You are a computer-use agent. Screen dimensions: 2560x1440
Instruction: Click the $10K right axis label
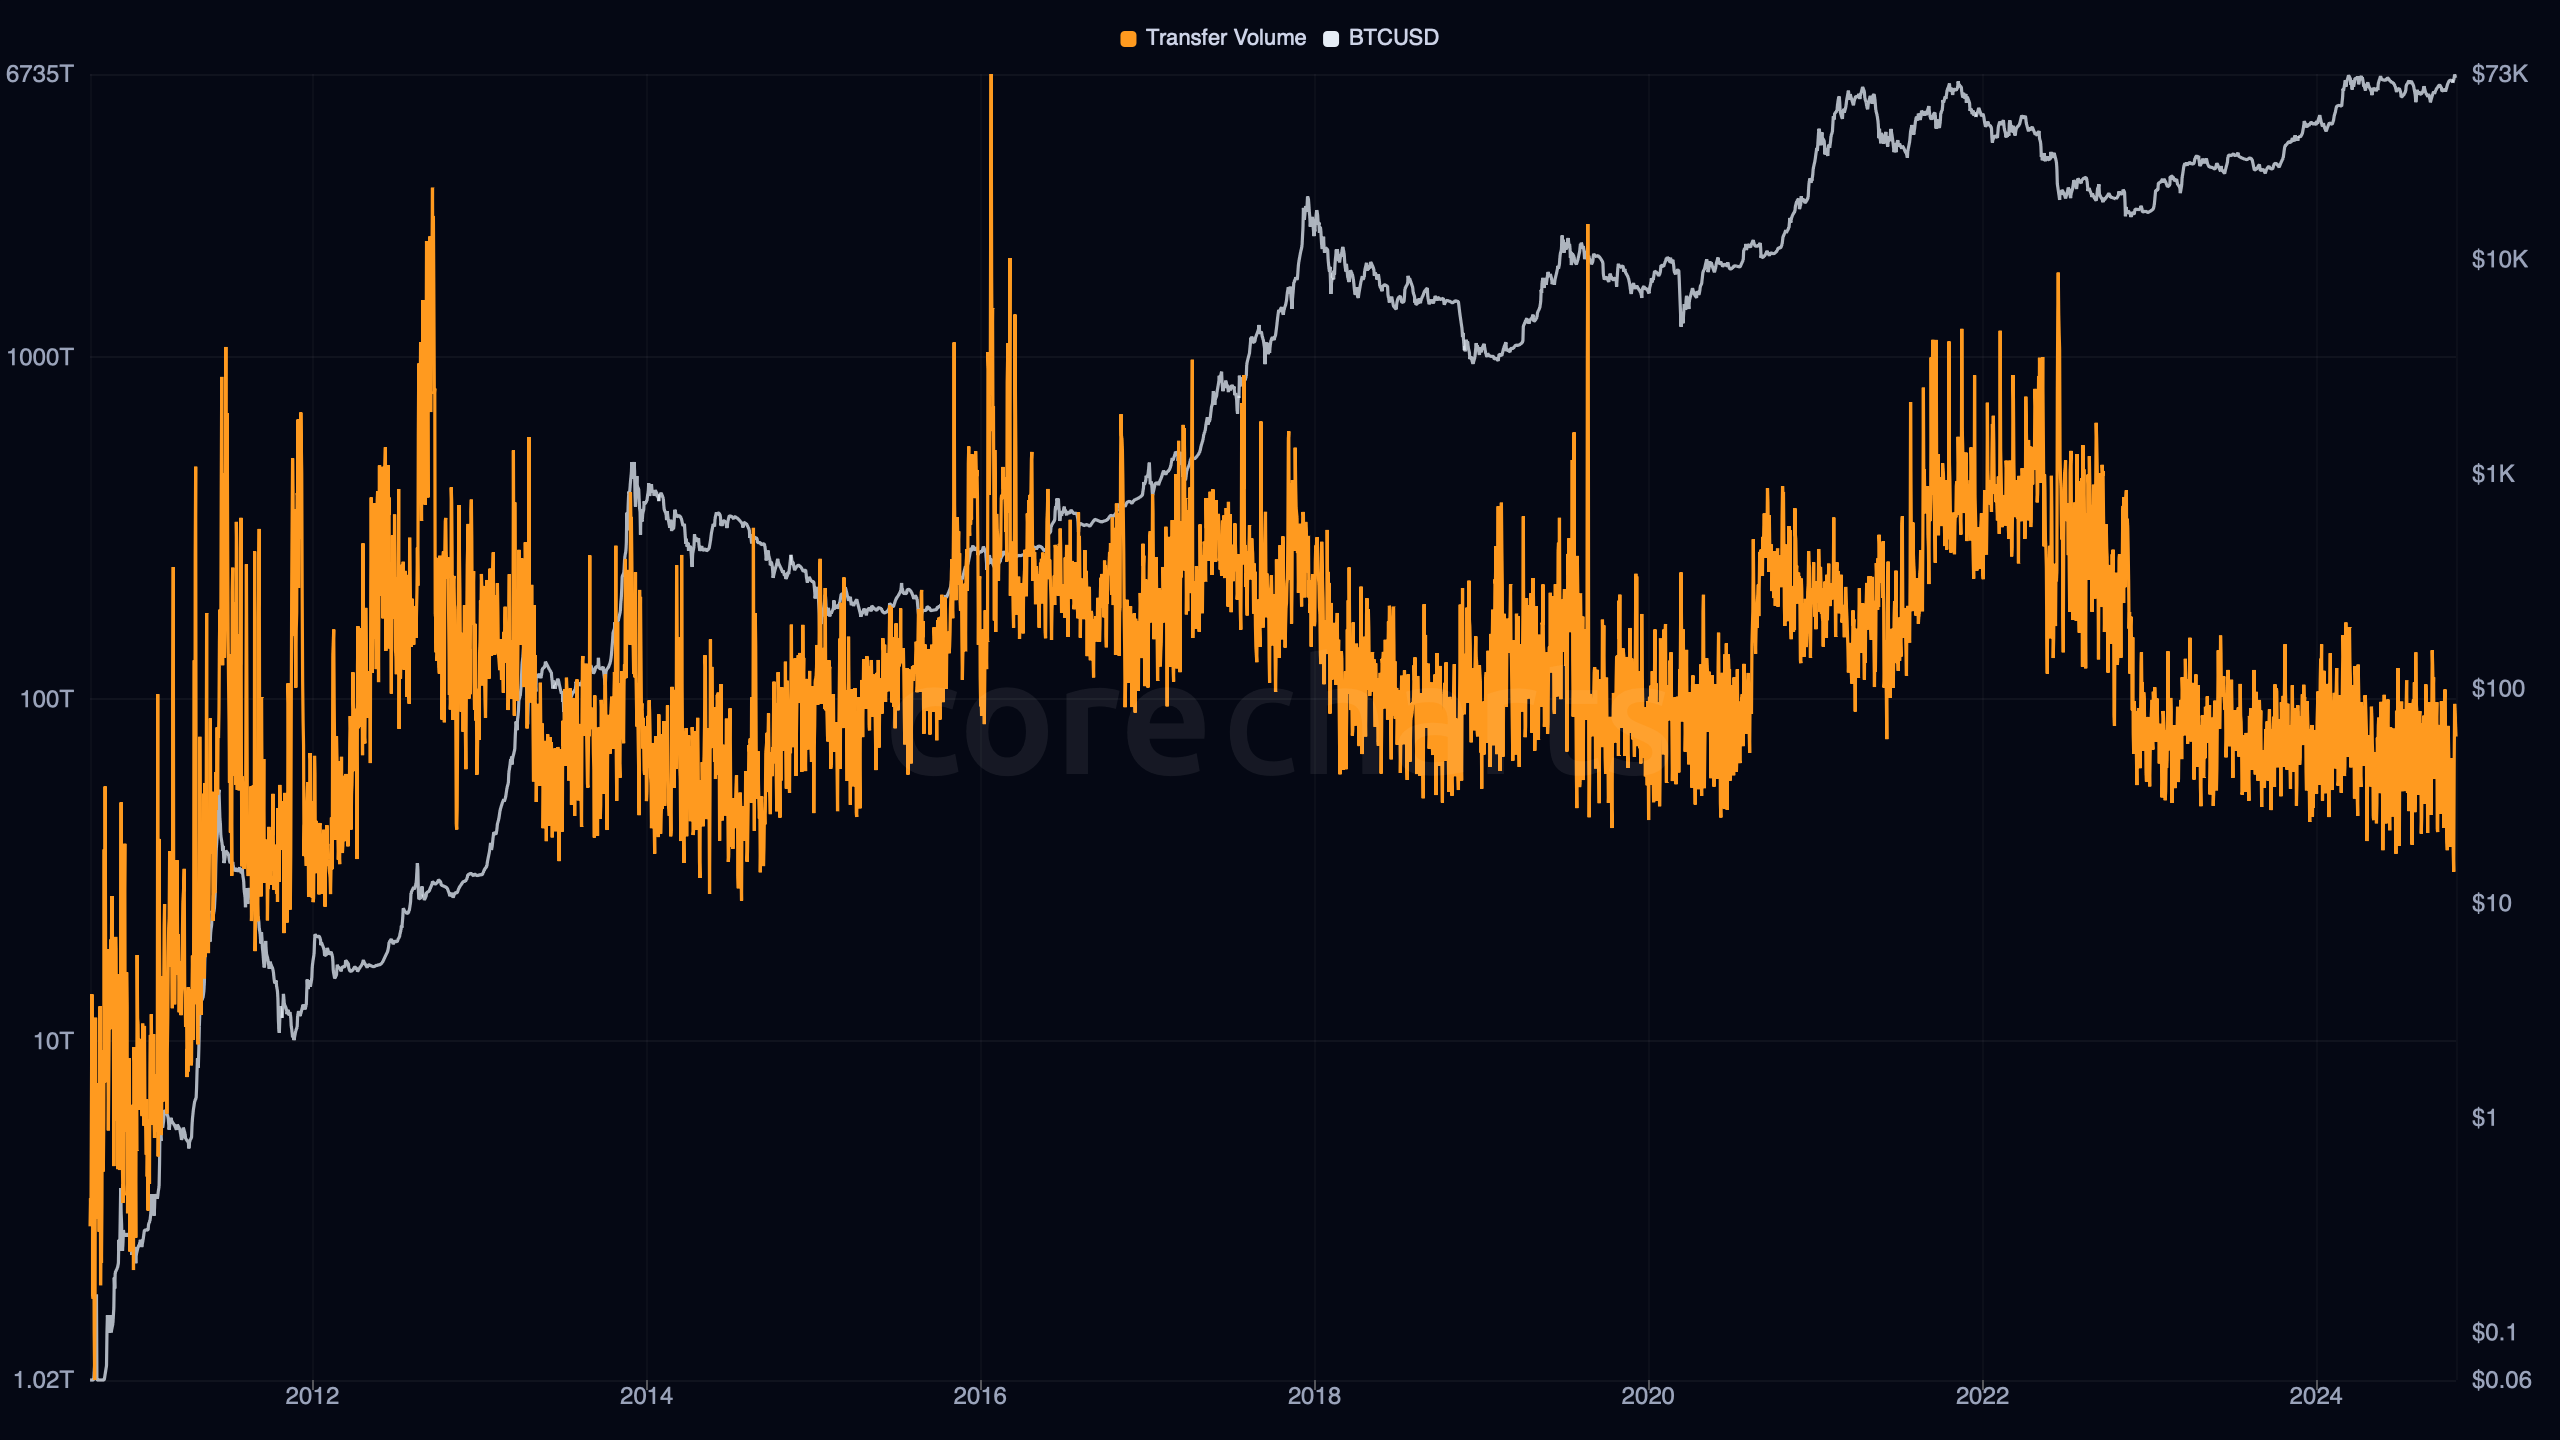coord(2499,260)
